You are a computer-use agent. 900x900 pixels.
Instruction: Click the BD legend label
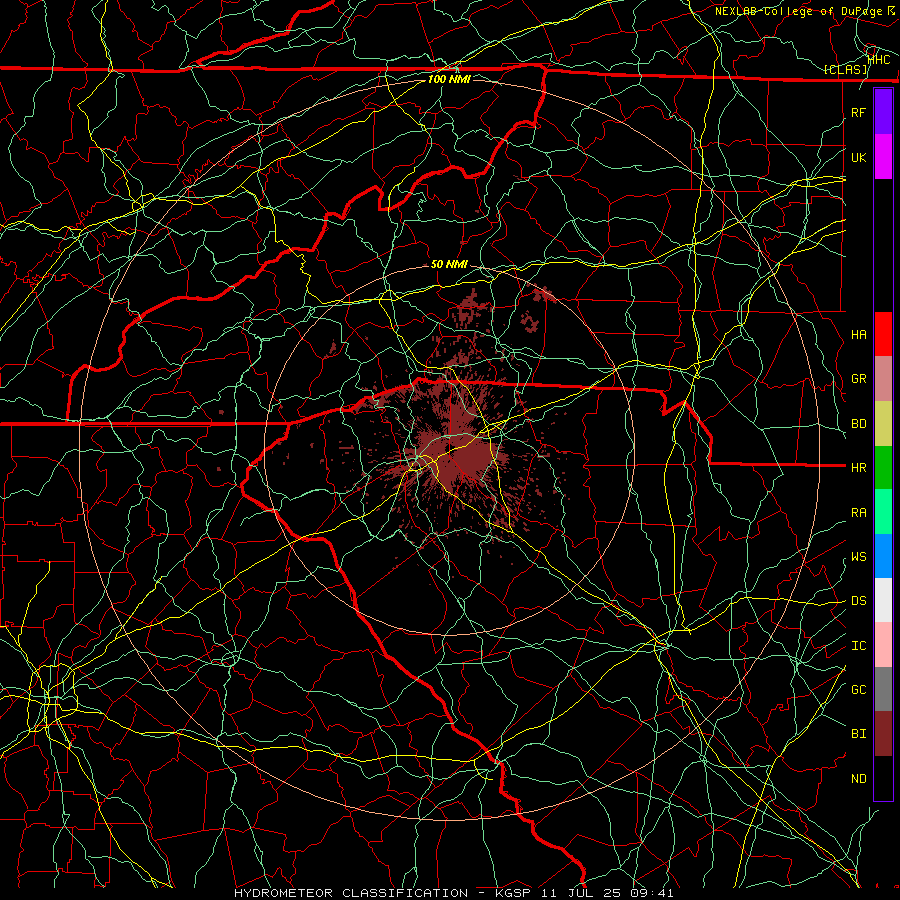click(x=859, y=424)
